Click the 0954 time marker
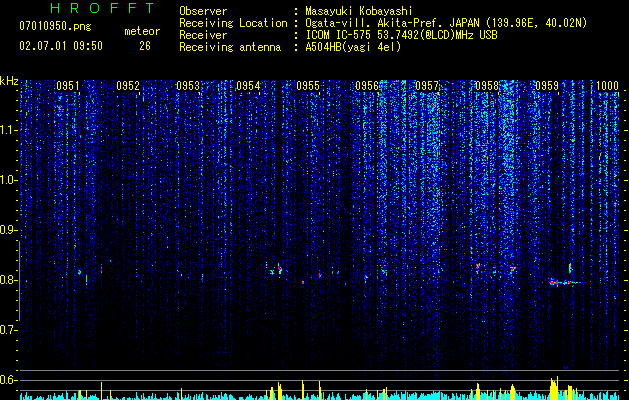The image size is (629, 400). pyautogui.click(x=248, y=86)
